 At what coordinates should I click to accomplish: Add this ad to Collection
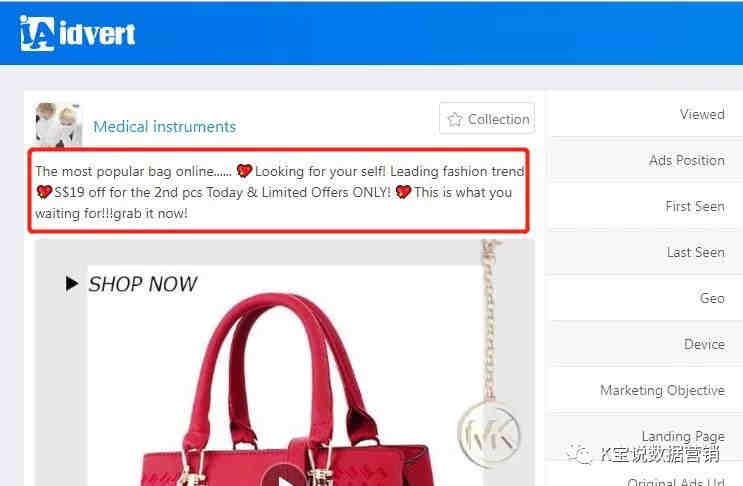487,118
